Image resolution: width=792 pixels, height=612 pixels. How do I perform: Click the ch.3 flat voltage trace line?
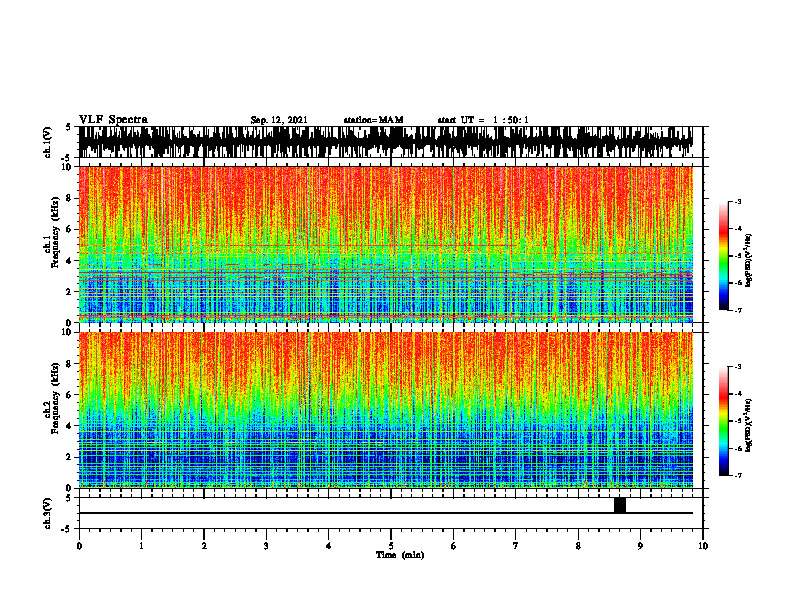click(385, 513)
